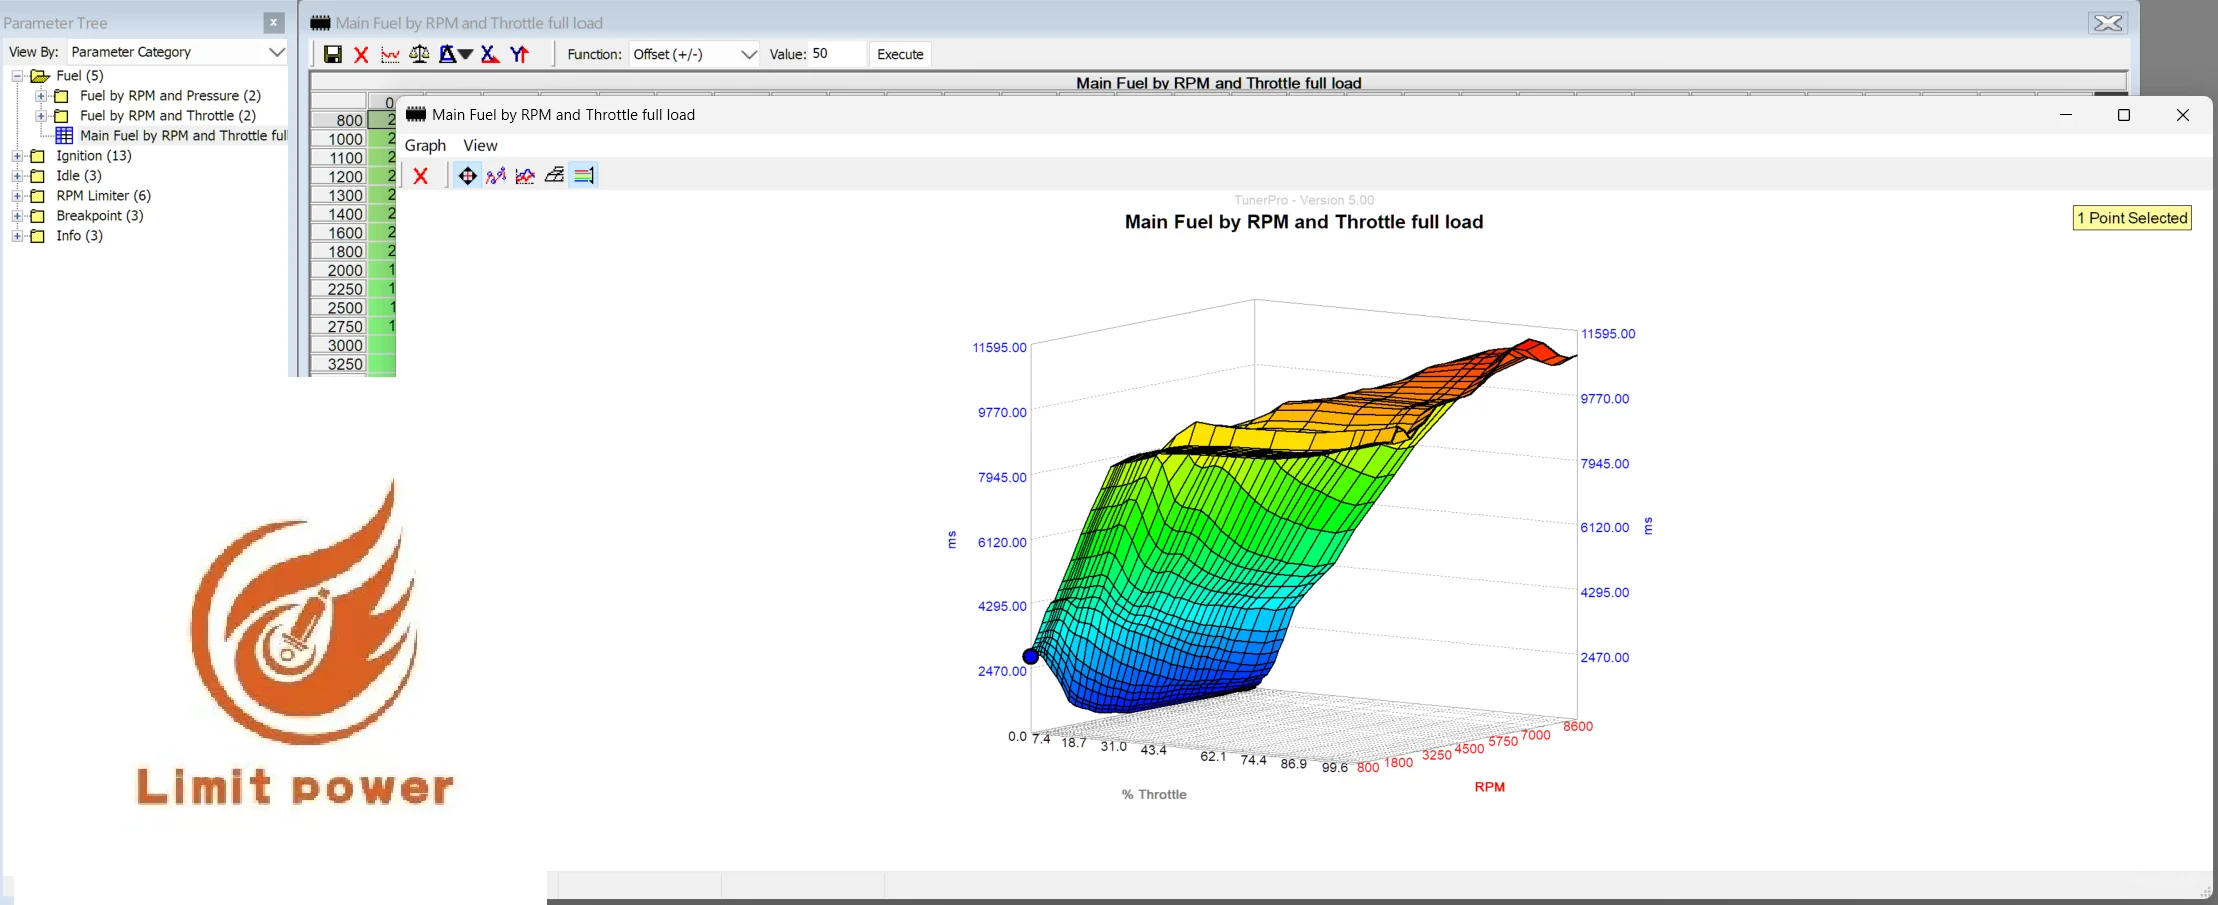The image size is (2218, 905).
Task: Click the 3D surface wireframe icon
Action: (554, 176)
